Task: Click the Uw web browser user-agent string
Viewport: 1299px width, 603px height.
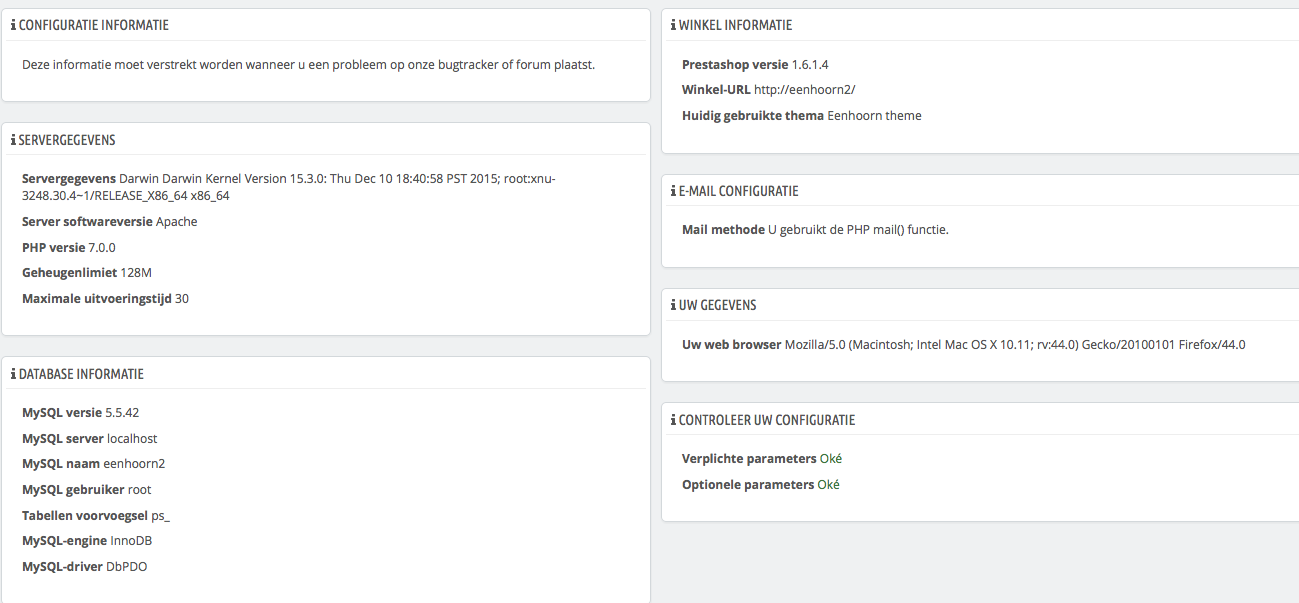Action: click(1014, 344)
